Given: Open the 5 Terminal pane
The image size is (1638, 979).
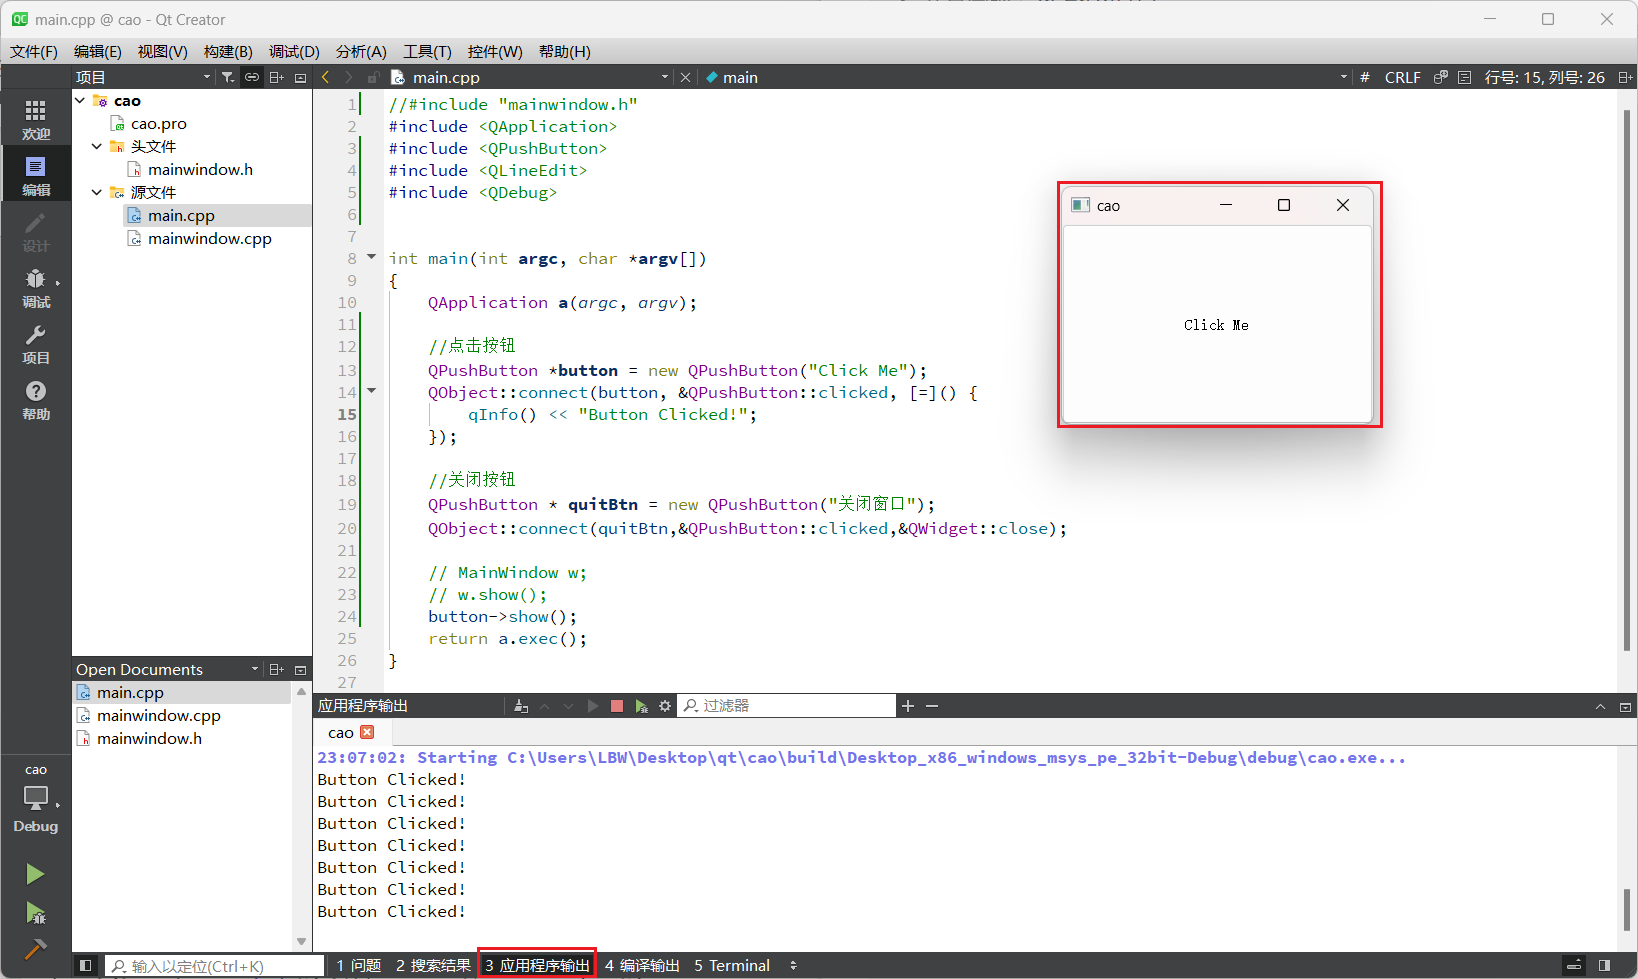Looking at the screenshot, I should coord(732,965).
